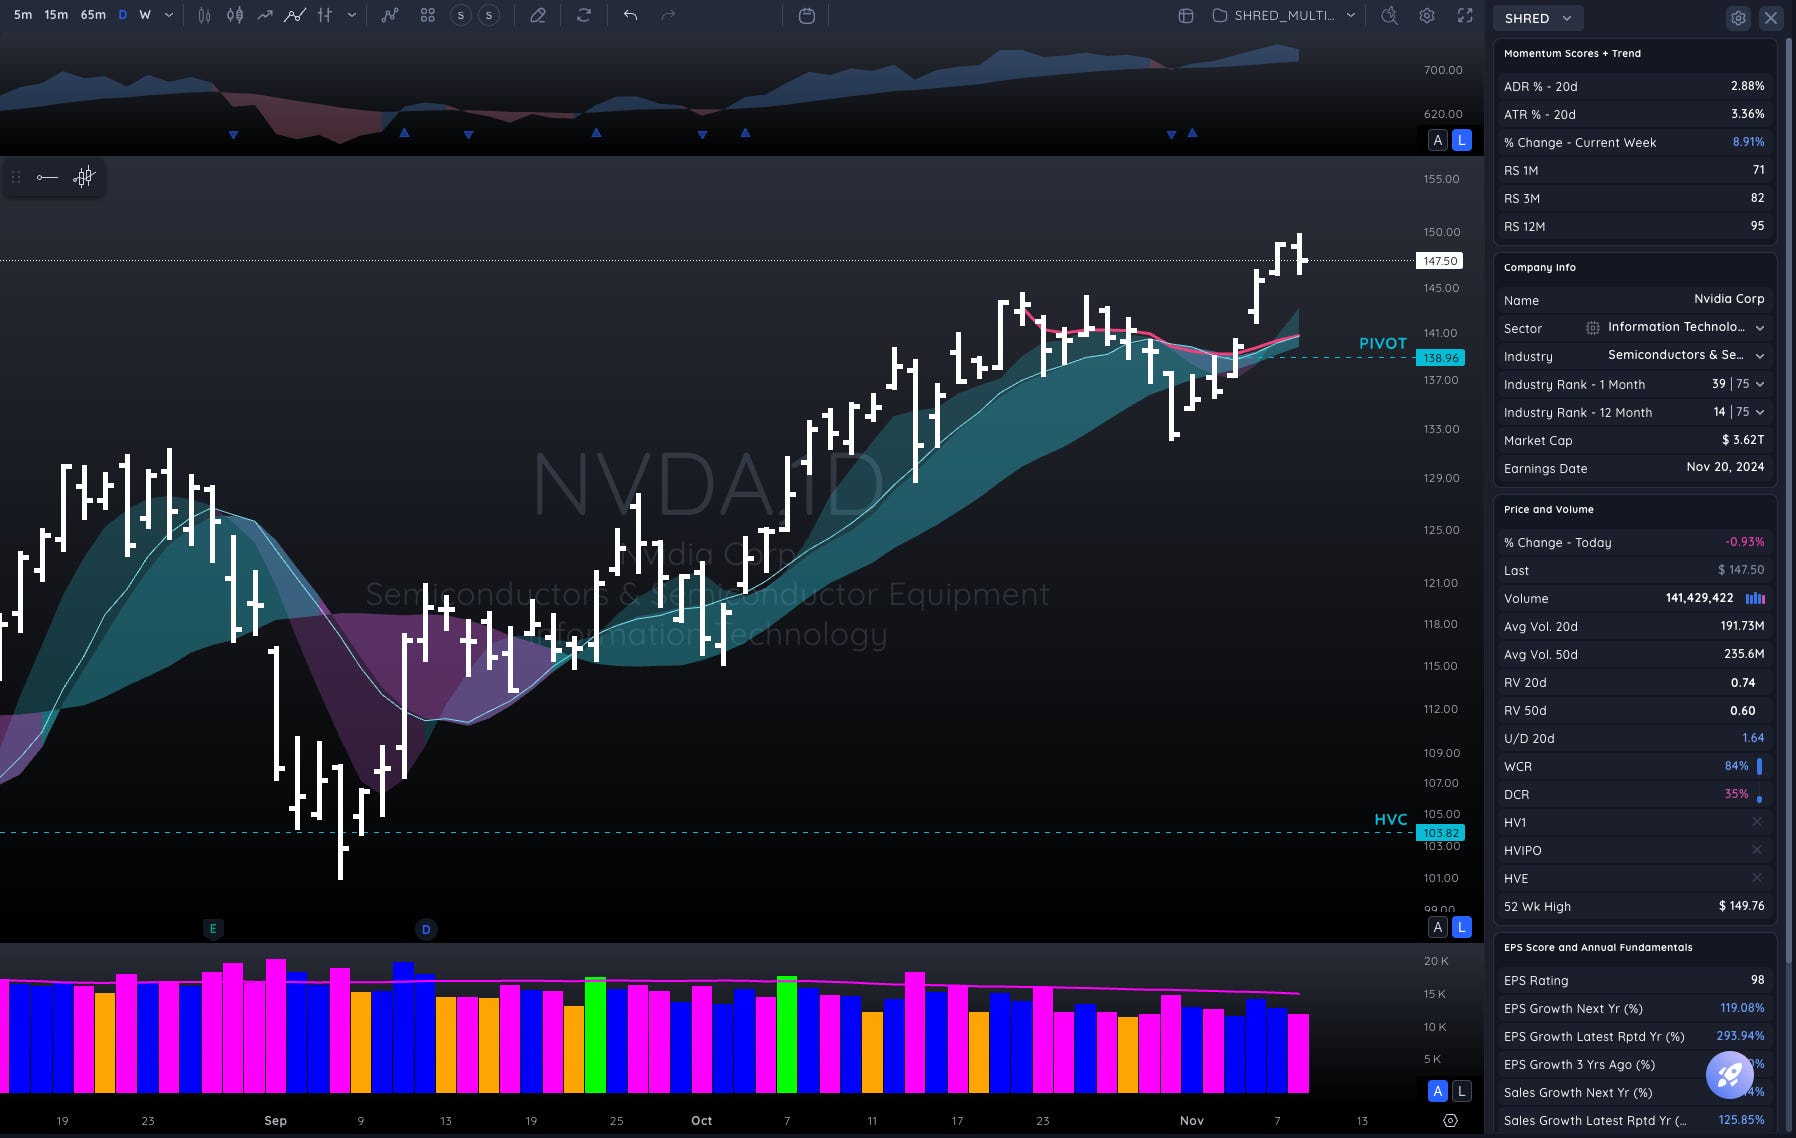
Task: Select the candlestick chart style icon
Action: [235, 15]
